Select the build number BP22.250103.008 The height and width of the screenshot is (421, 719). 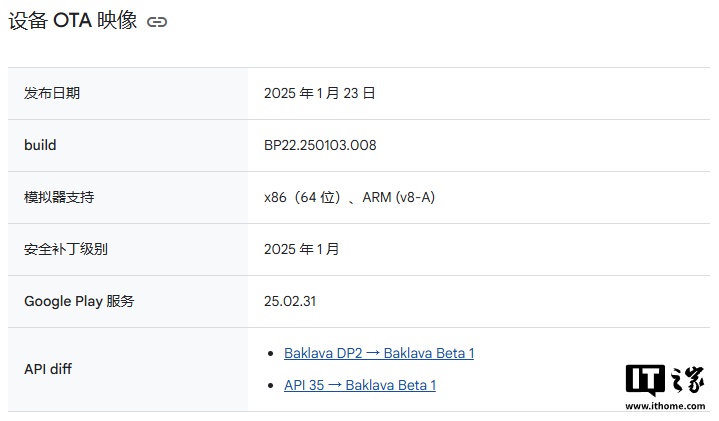[320, 145]
